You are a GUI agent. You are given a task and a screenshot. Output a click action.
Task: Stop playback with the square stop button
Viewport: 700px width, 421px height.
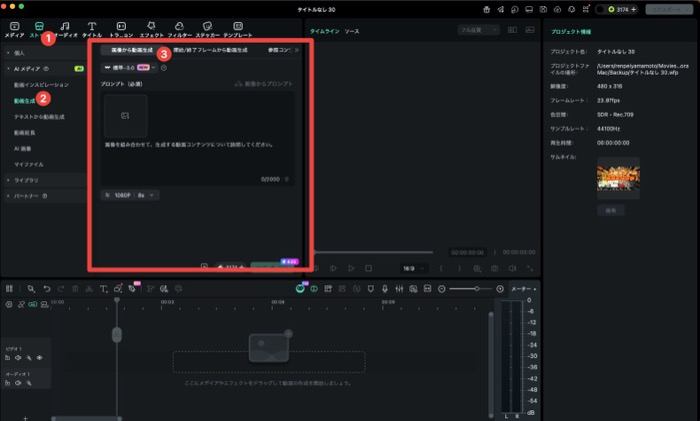coord(368,268)
